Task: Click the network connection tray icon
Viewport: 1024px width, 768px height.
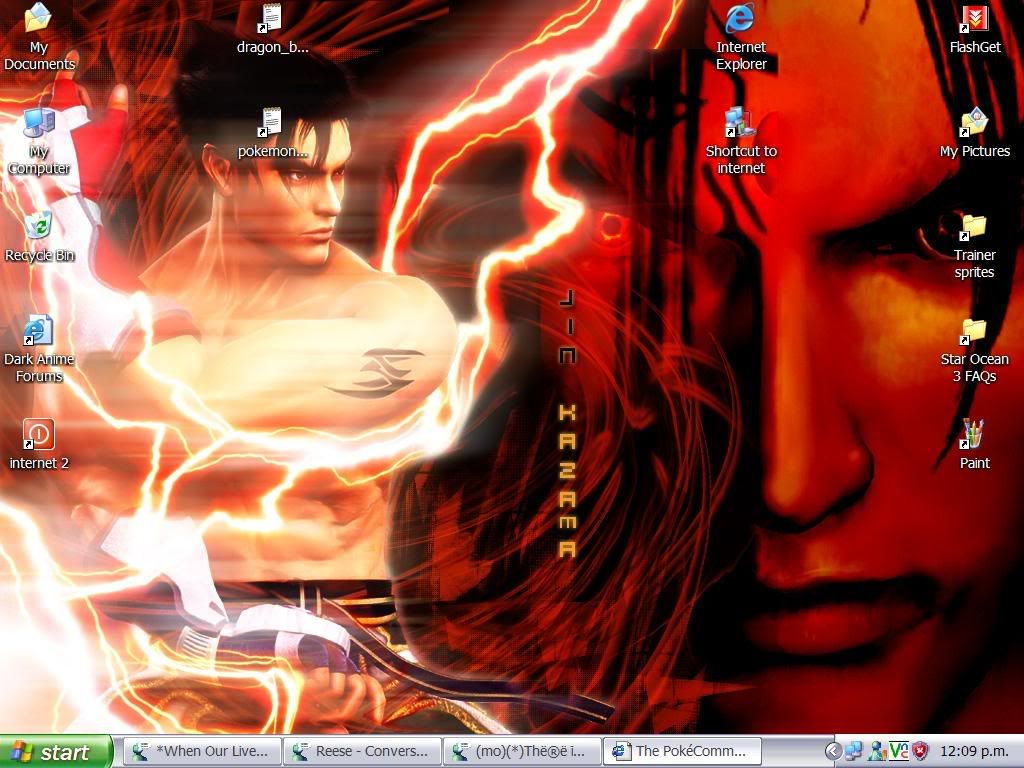Action: point(854,752)
